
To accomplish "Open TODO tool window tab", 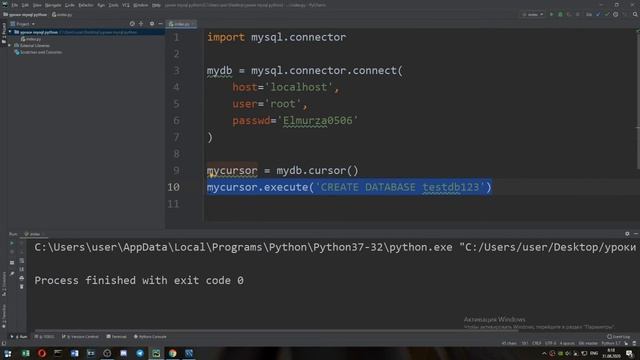I will [44, 337].
